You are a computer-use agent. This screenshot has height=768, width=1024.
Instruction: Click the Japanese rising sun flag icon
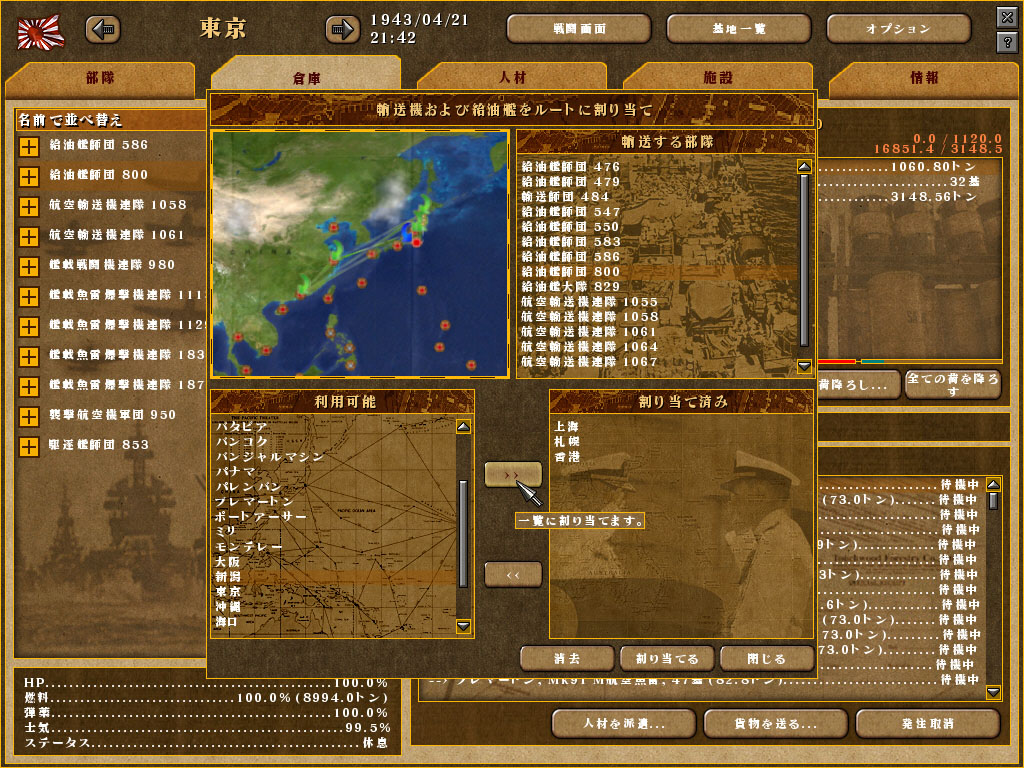tap(41, 31)
